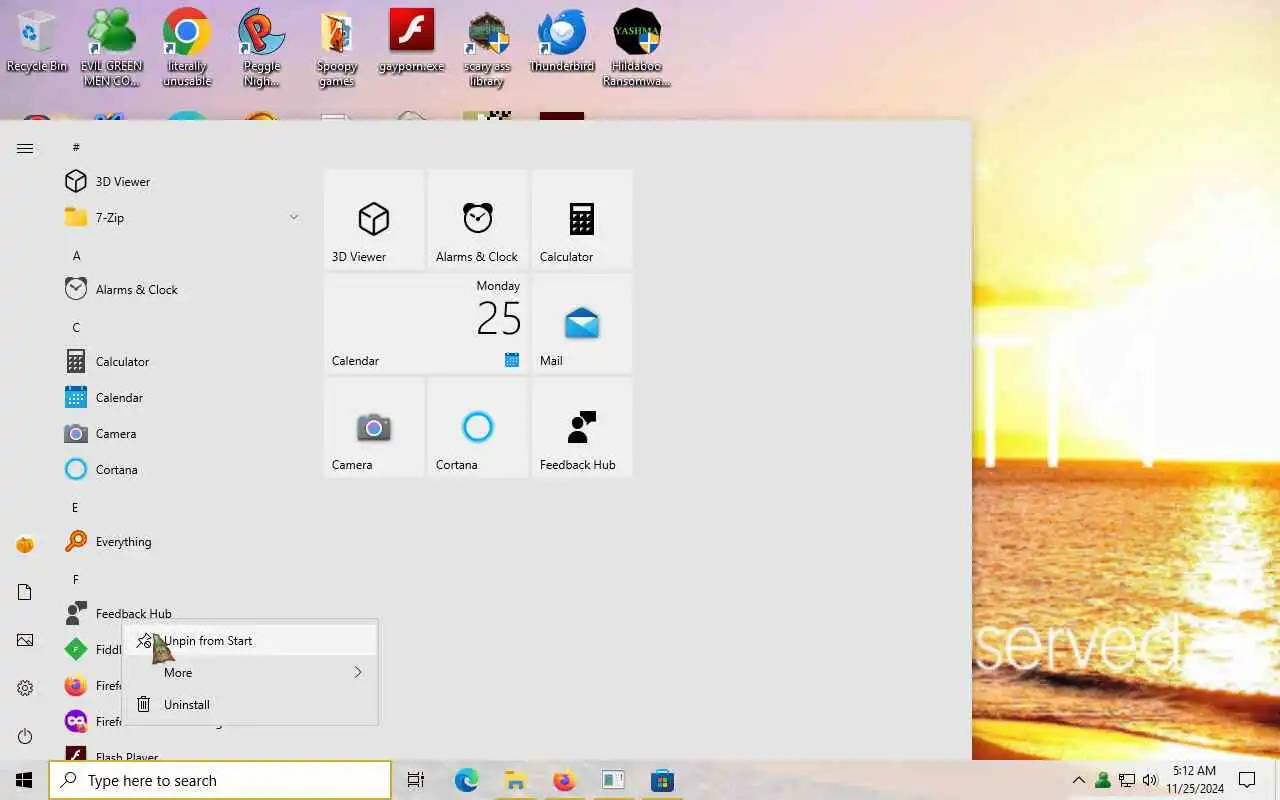The width and height of the screenshot is (1280, 800).
Task: Open Alarms & Clock from the app list
Action: (x=182, y=289)
